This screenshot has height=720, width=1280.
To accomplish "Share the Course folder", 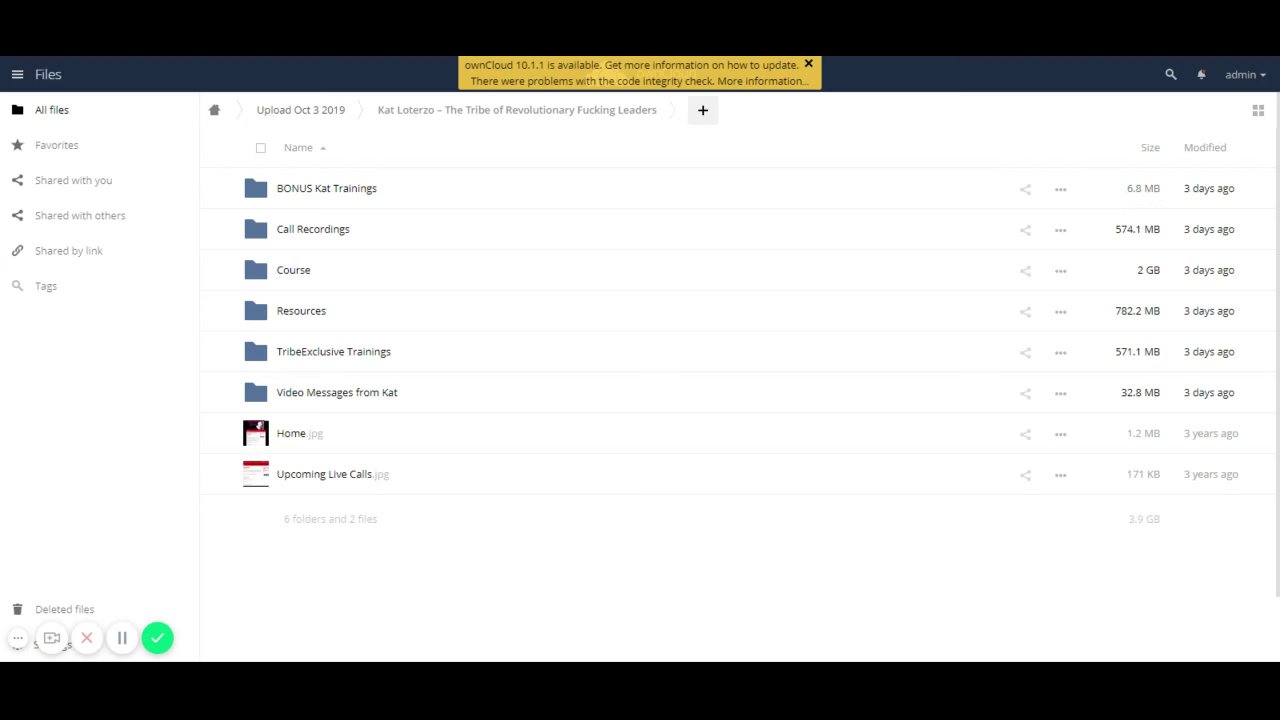I will click(1025, 271).
